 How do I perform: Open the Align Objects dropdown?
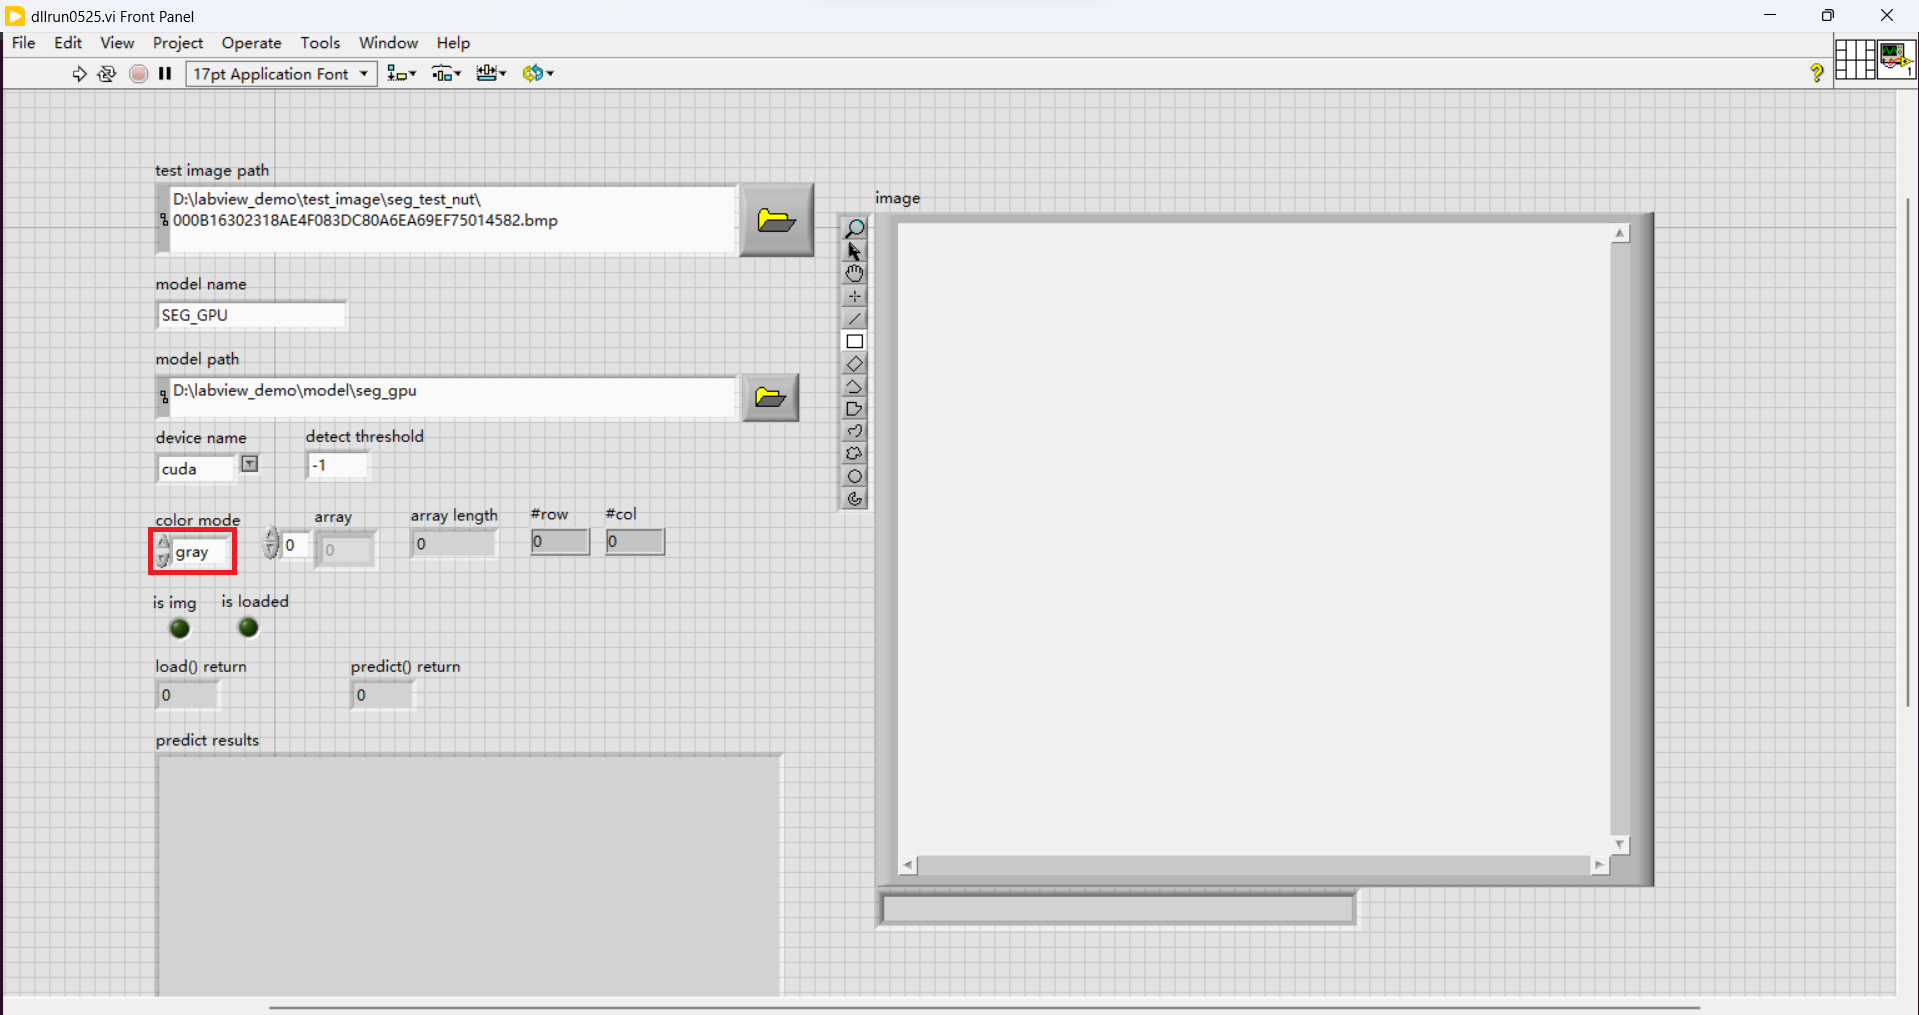(402, 73)
